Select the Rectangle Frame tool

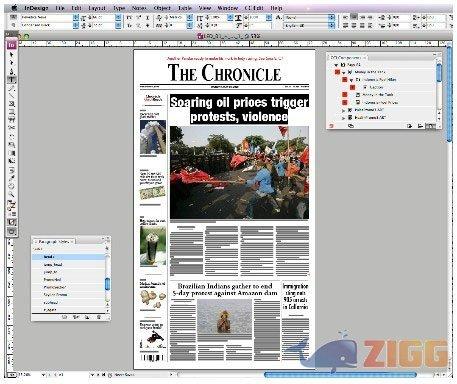[12, 104]
